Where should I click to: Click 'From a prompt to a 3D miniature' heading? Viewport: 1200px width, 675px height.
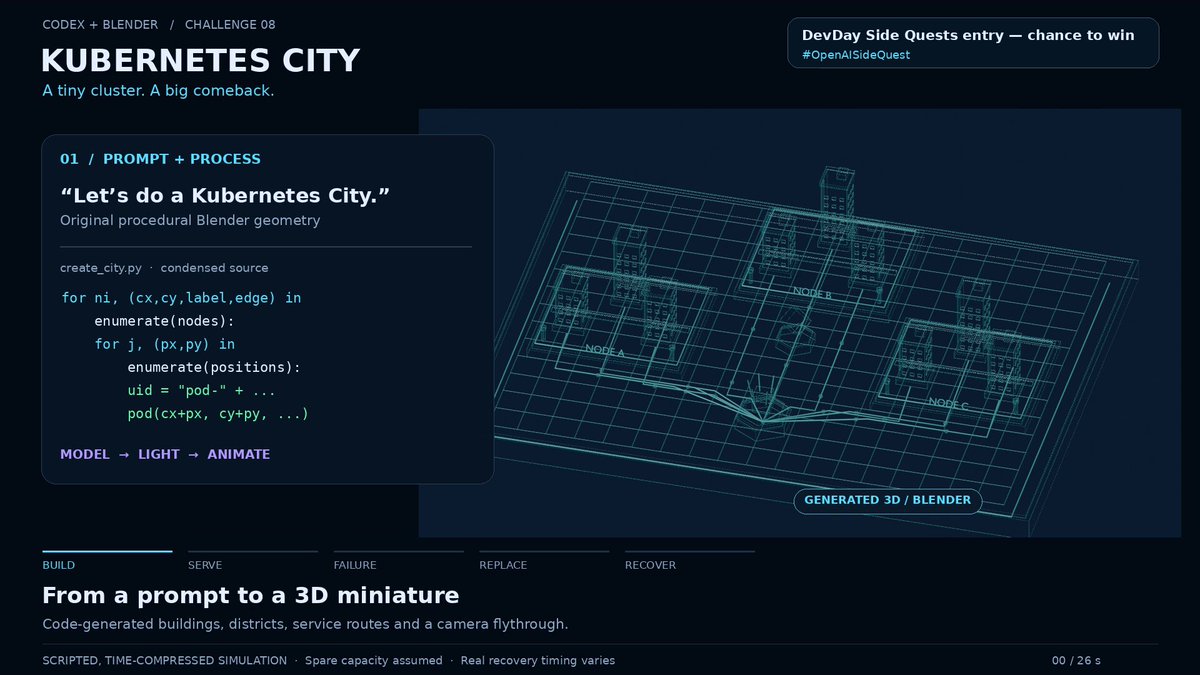(x=251, y=596)
